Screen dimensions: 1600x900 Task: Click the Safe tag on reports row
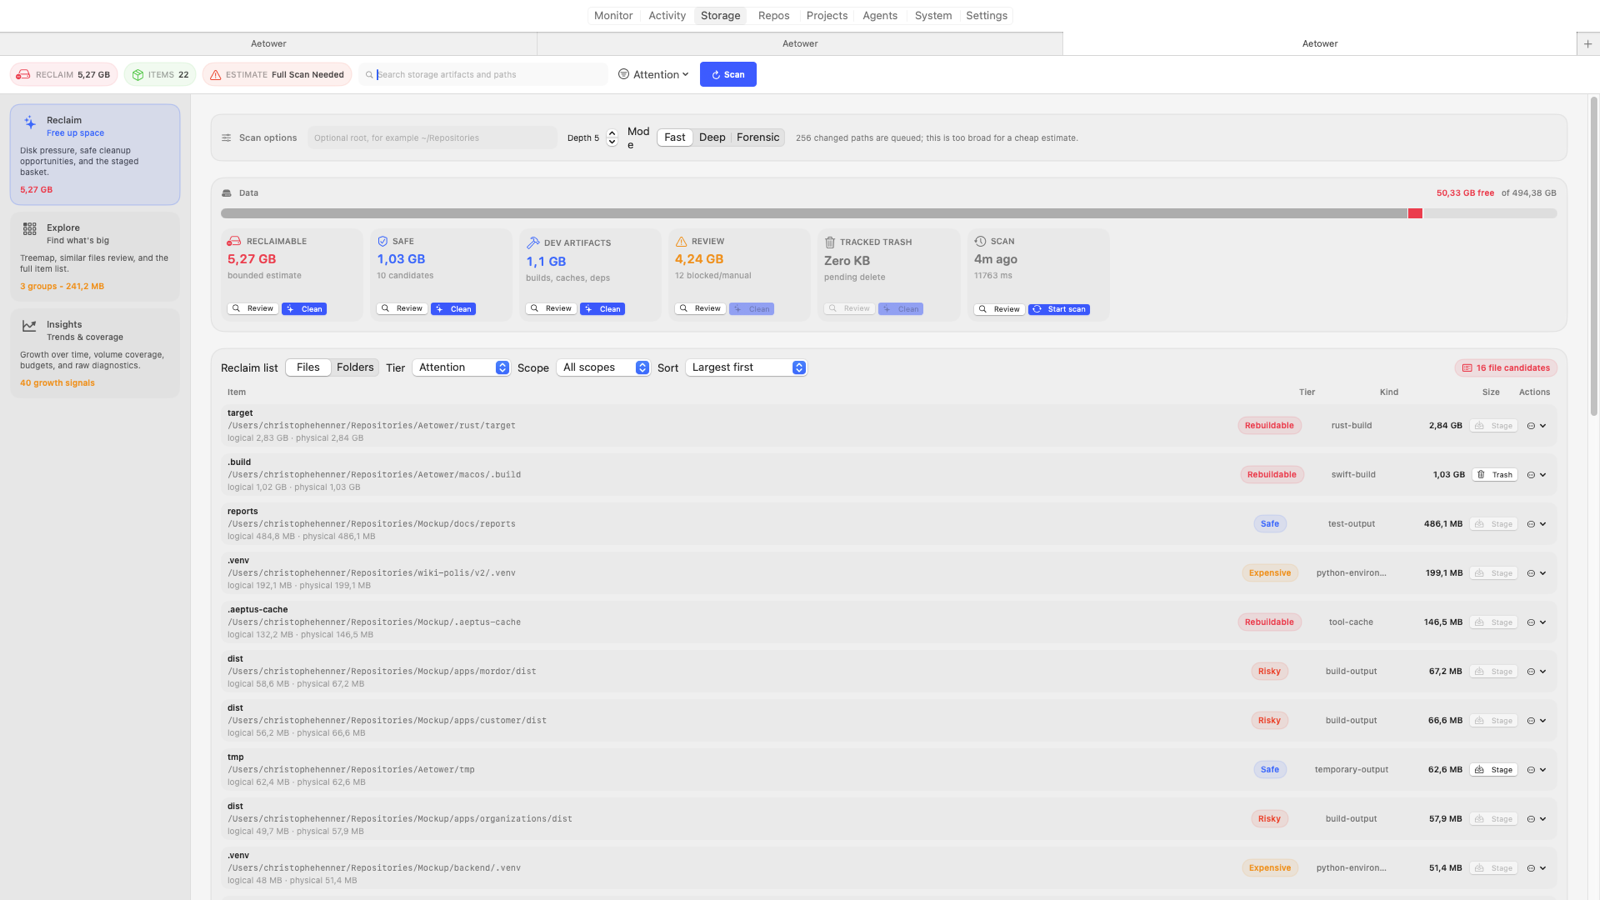point(1269,524)
